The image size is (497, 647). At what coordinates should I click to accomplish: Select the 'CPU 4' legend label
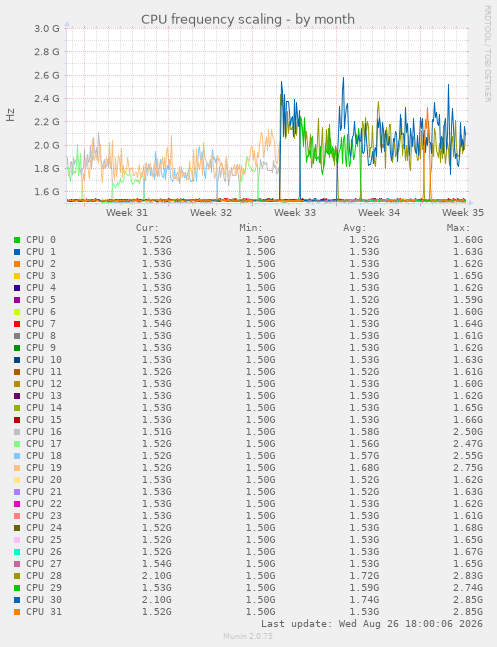pos(41,288)
